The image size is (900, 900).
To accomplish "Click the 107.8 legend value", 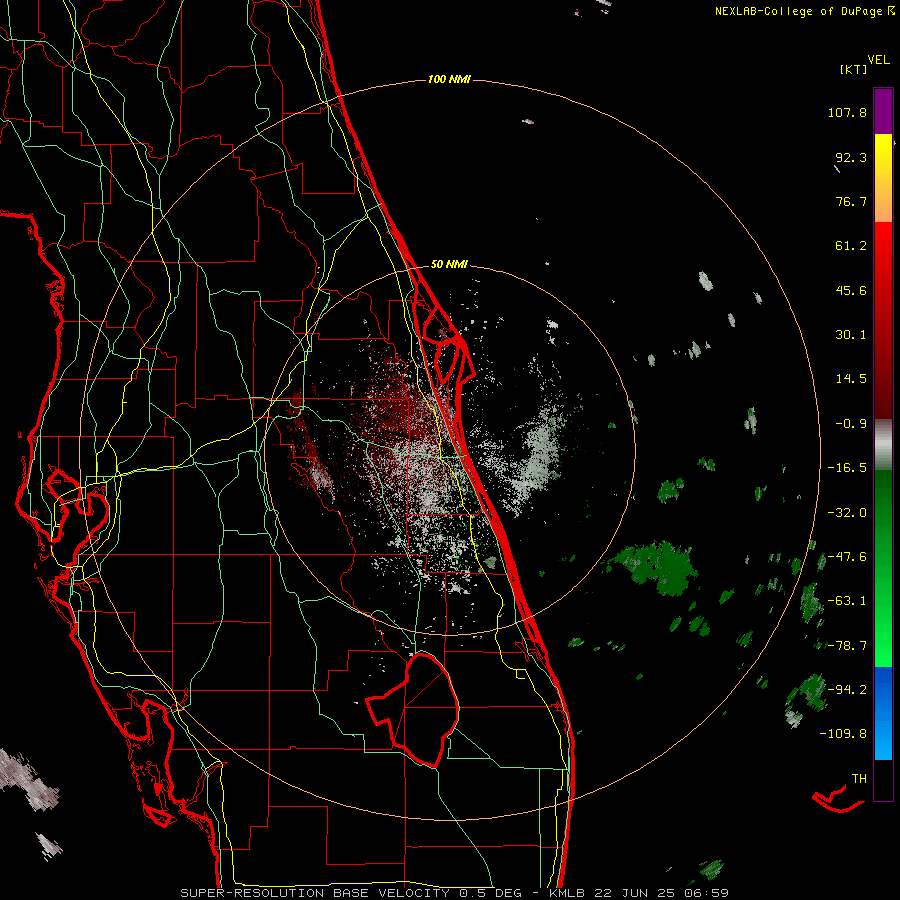I will coord(847,112).
